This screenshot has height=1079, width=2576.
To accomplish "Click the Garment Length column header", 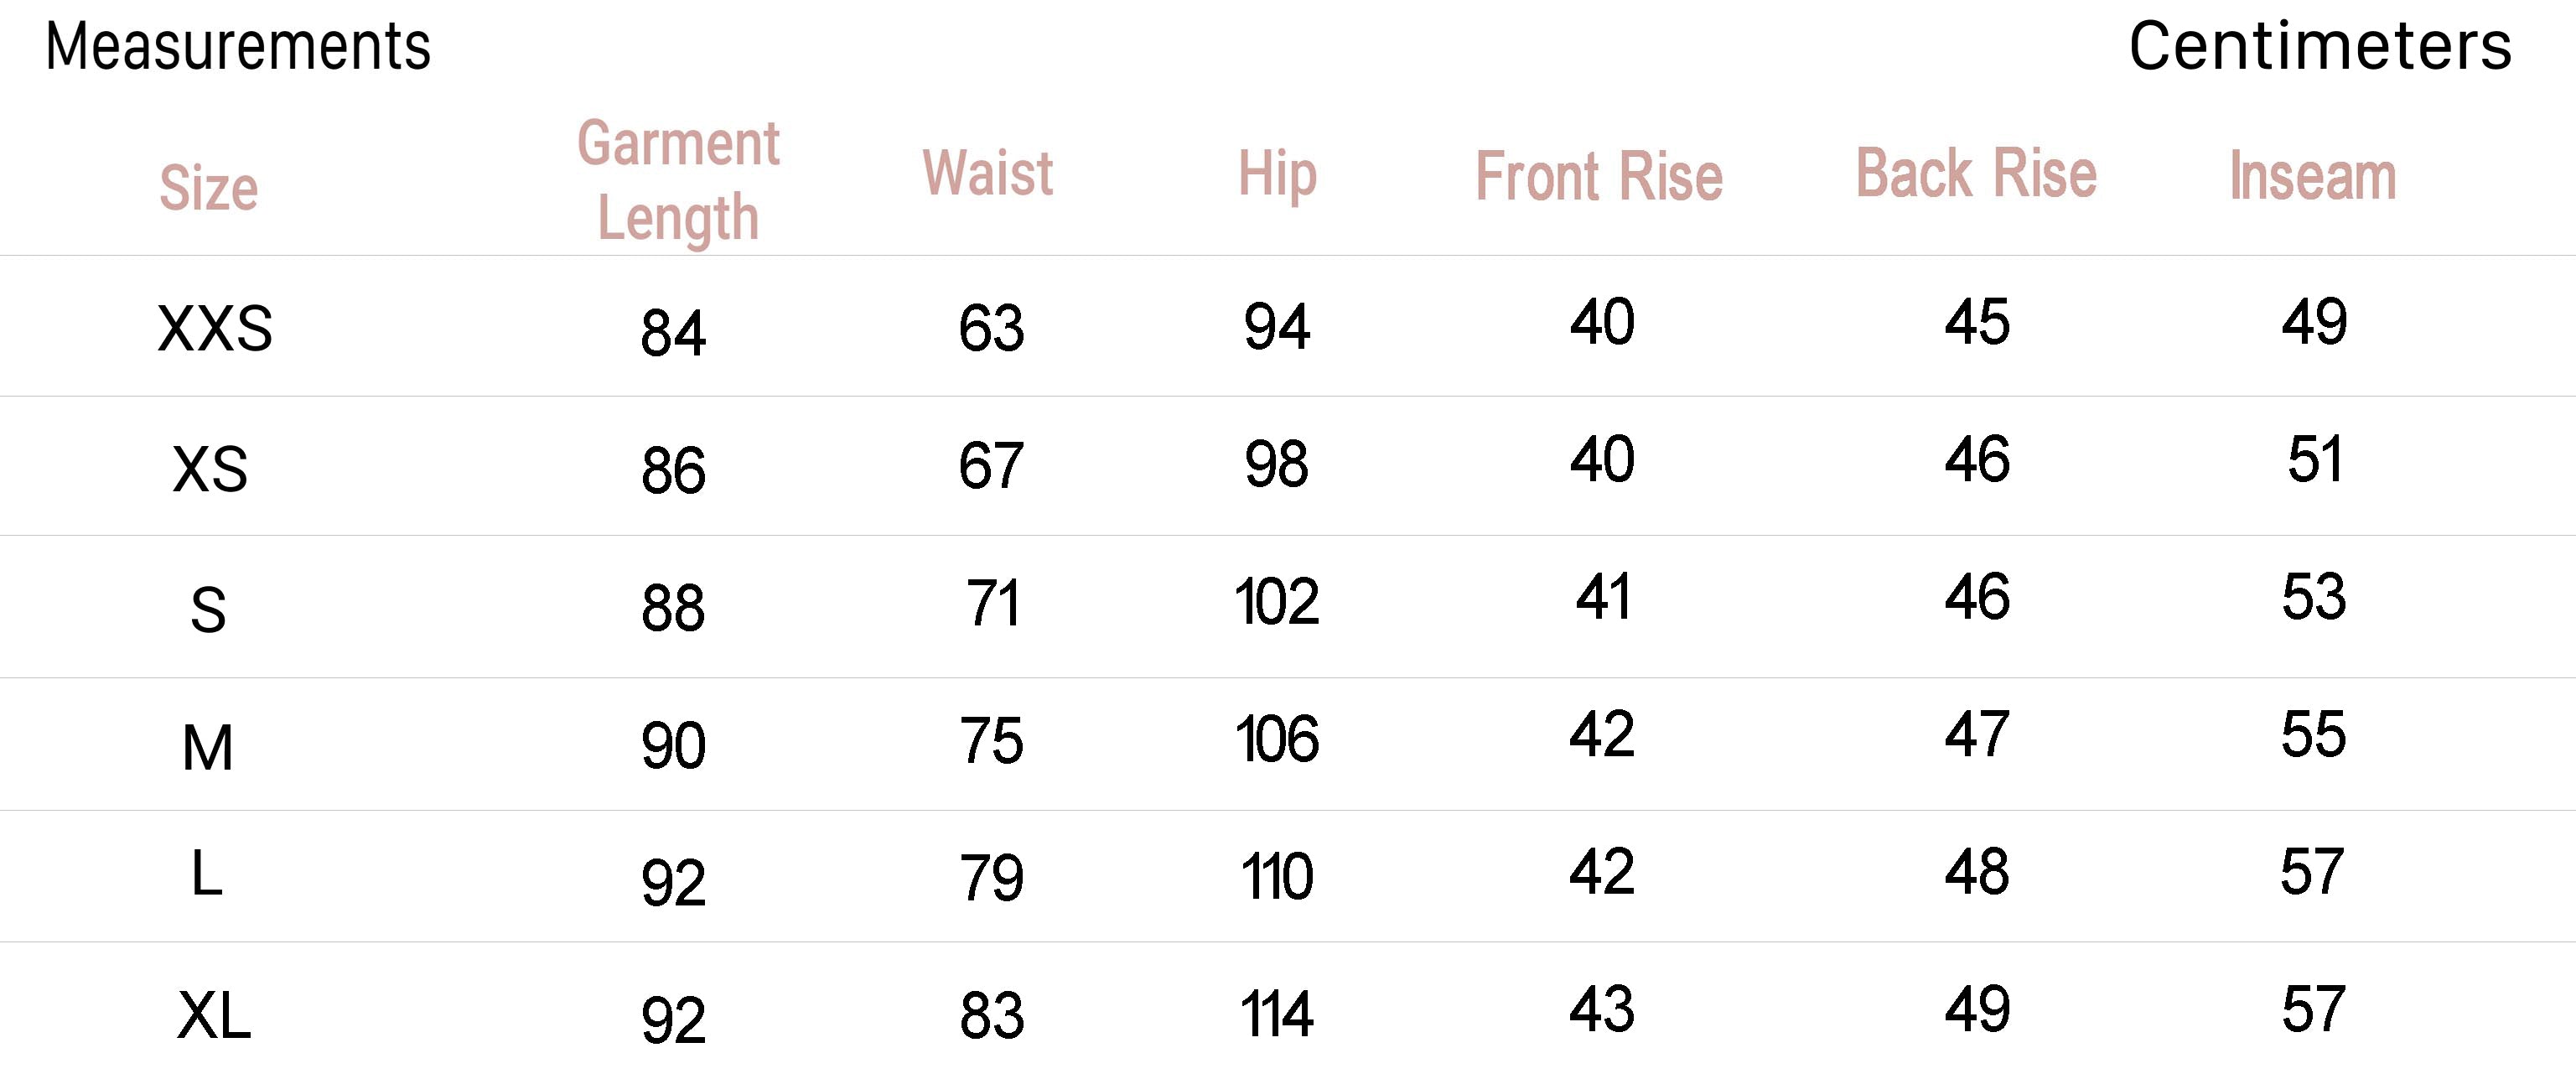I will (678, 180).
